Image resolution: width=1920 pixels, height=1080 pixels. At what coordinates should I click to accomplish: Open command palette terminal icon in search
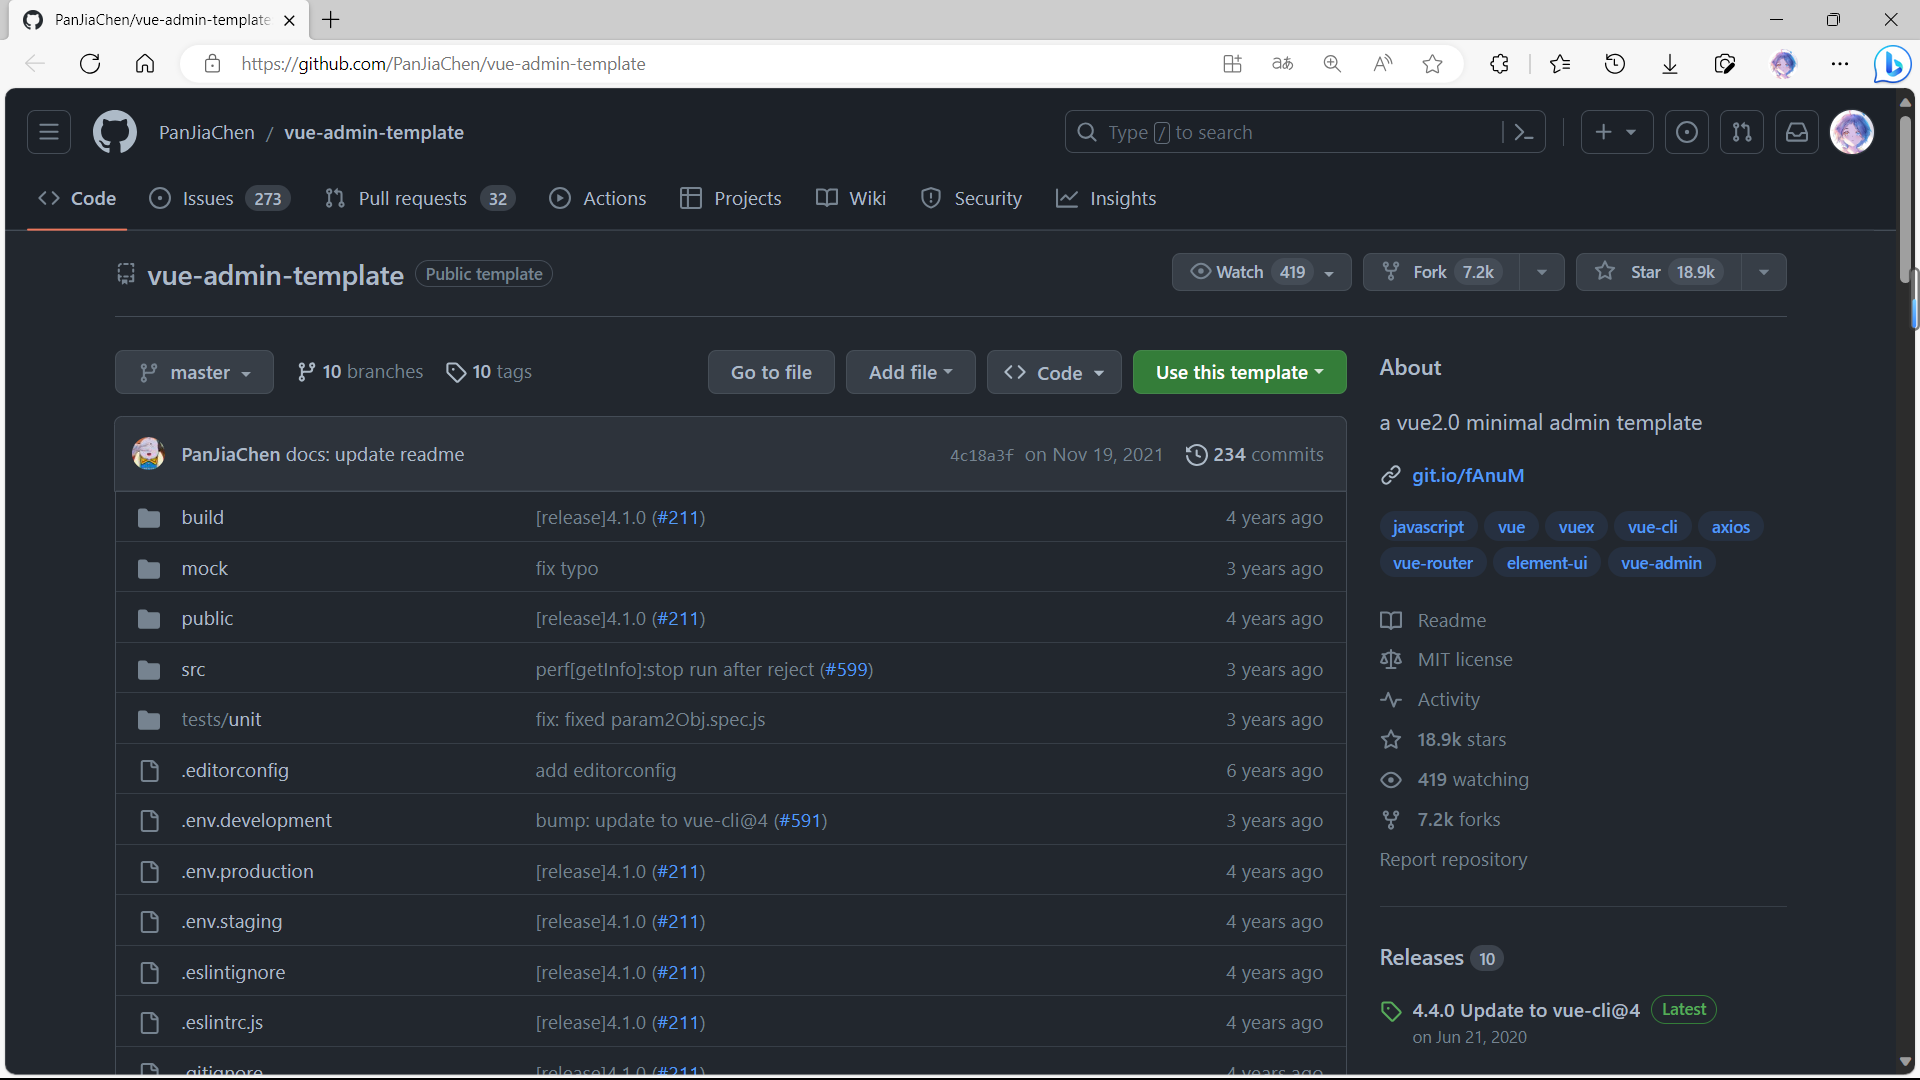tap(1523, 132)
